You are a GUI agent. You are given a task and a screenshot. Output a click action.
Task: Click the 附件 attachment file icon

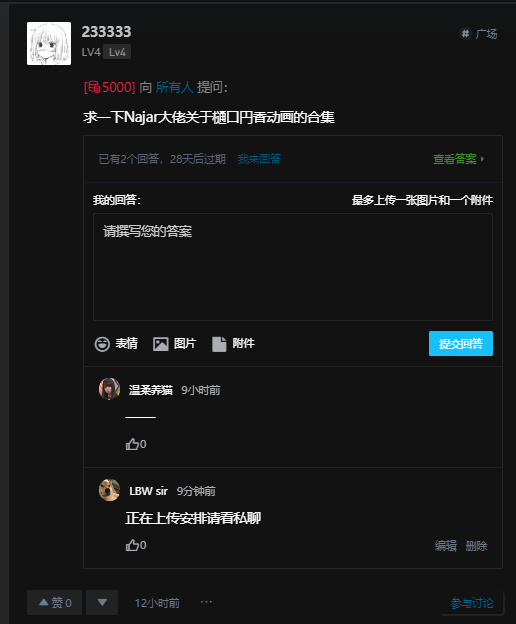(x=219, y=344)
